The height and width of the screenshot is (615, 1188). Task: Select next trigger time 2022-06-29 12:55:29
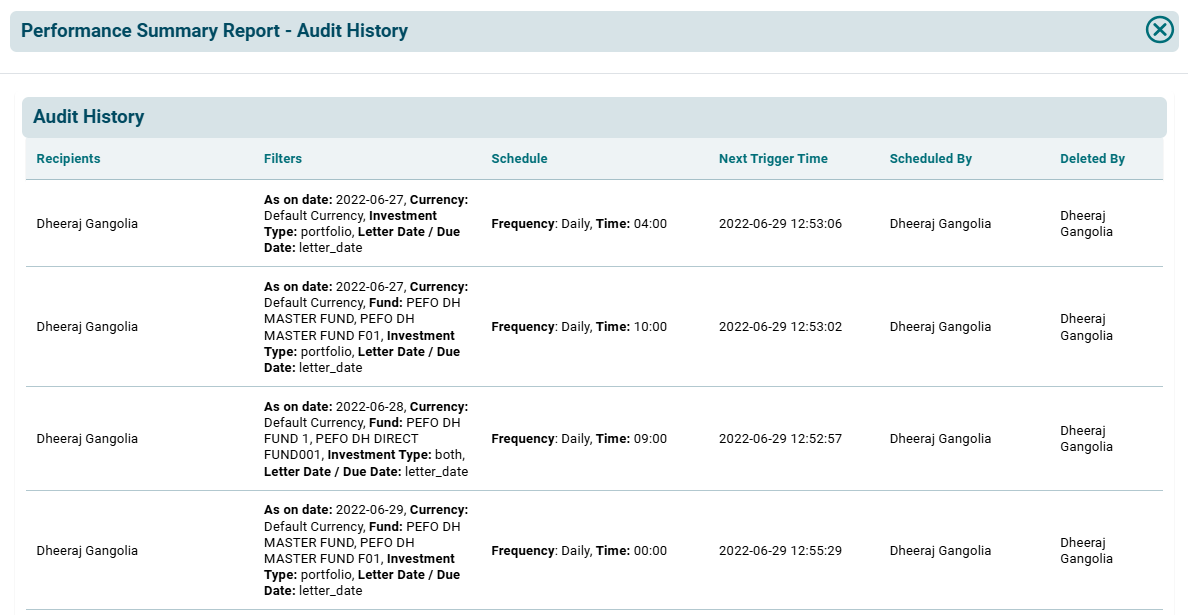[x=780, y=551]
